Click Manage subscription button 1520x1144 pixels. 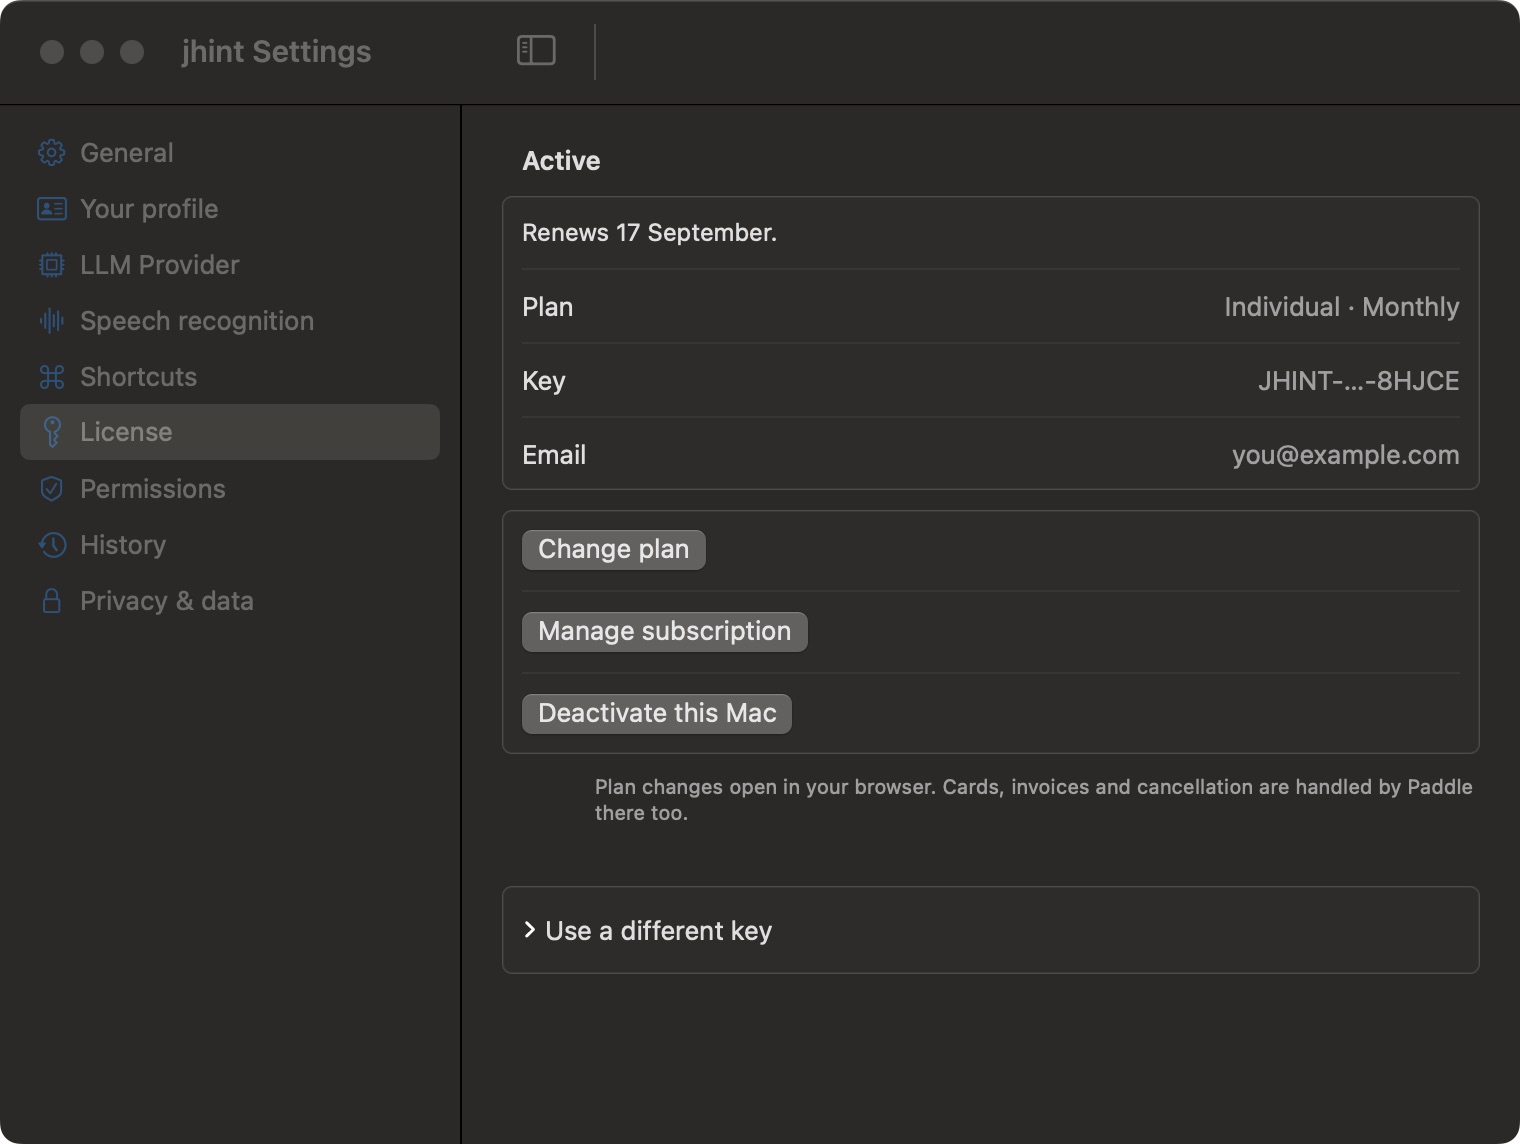[x=665, y=632]
